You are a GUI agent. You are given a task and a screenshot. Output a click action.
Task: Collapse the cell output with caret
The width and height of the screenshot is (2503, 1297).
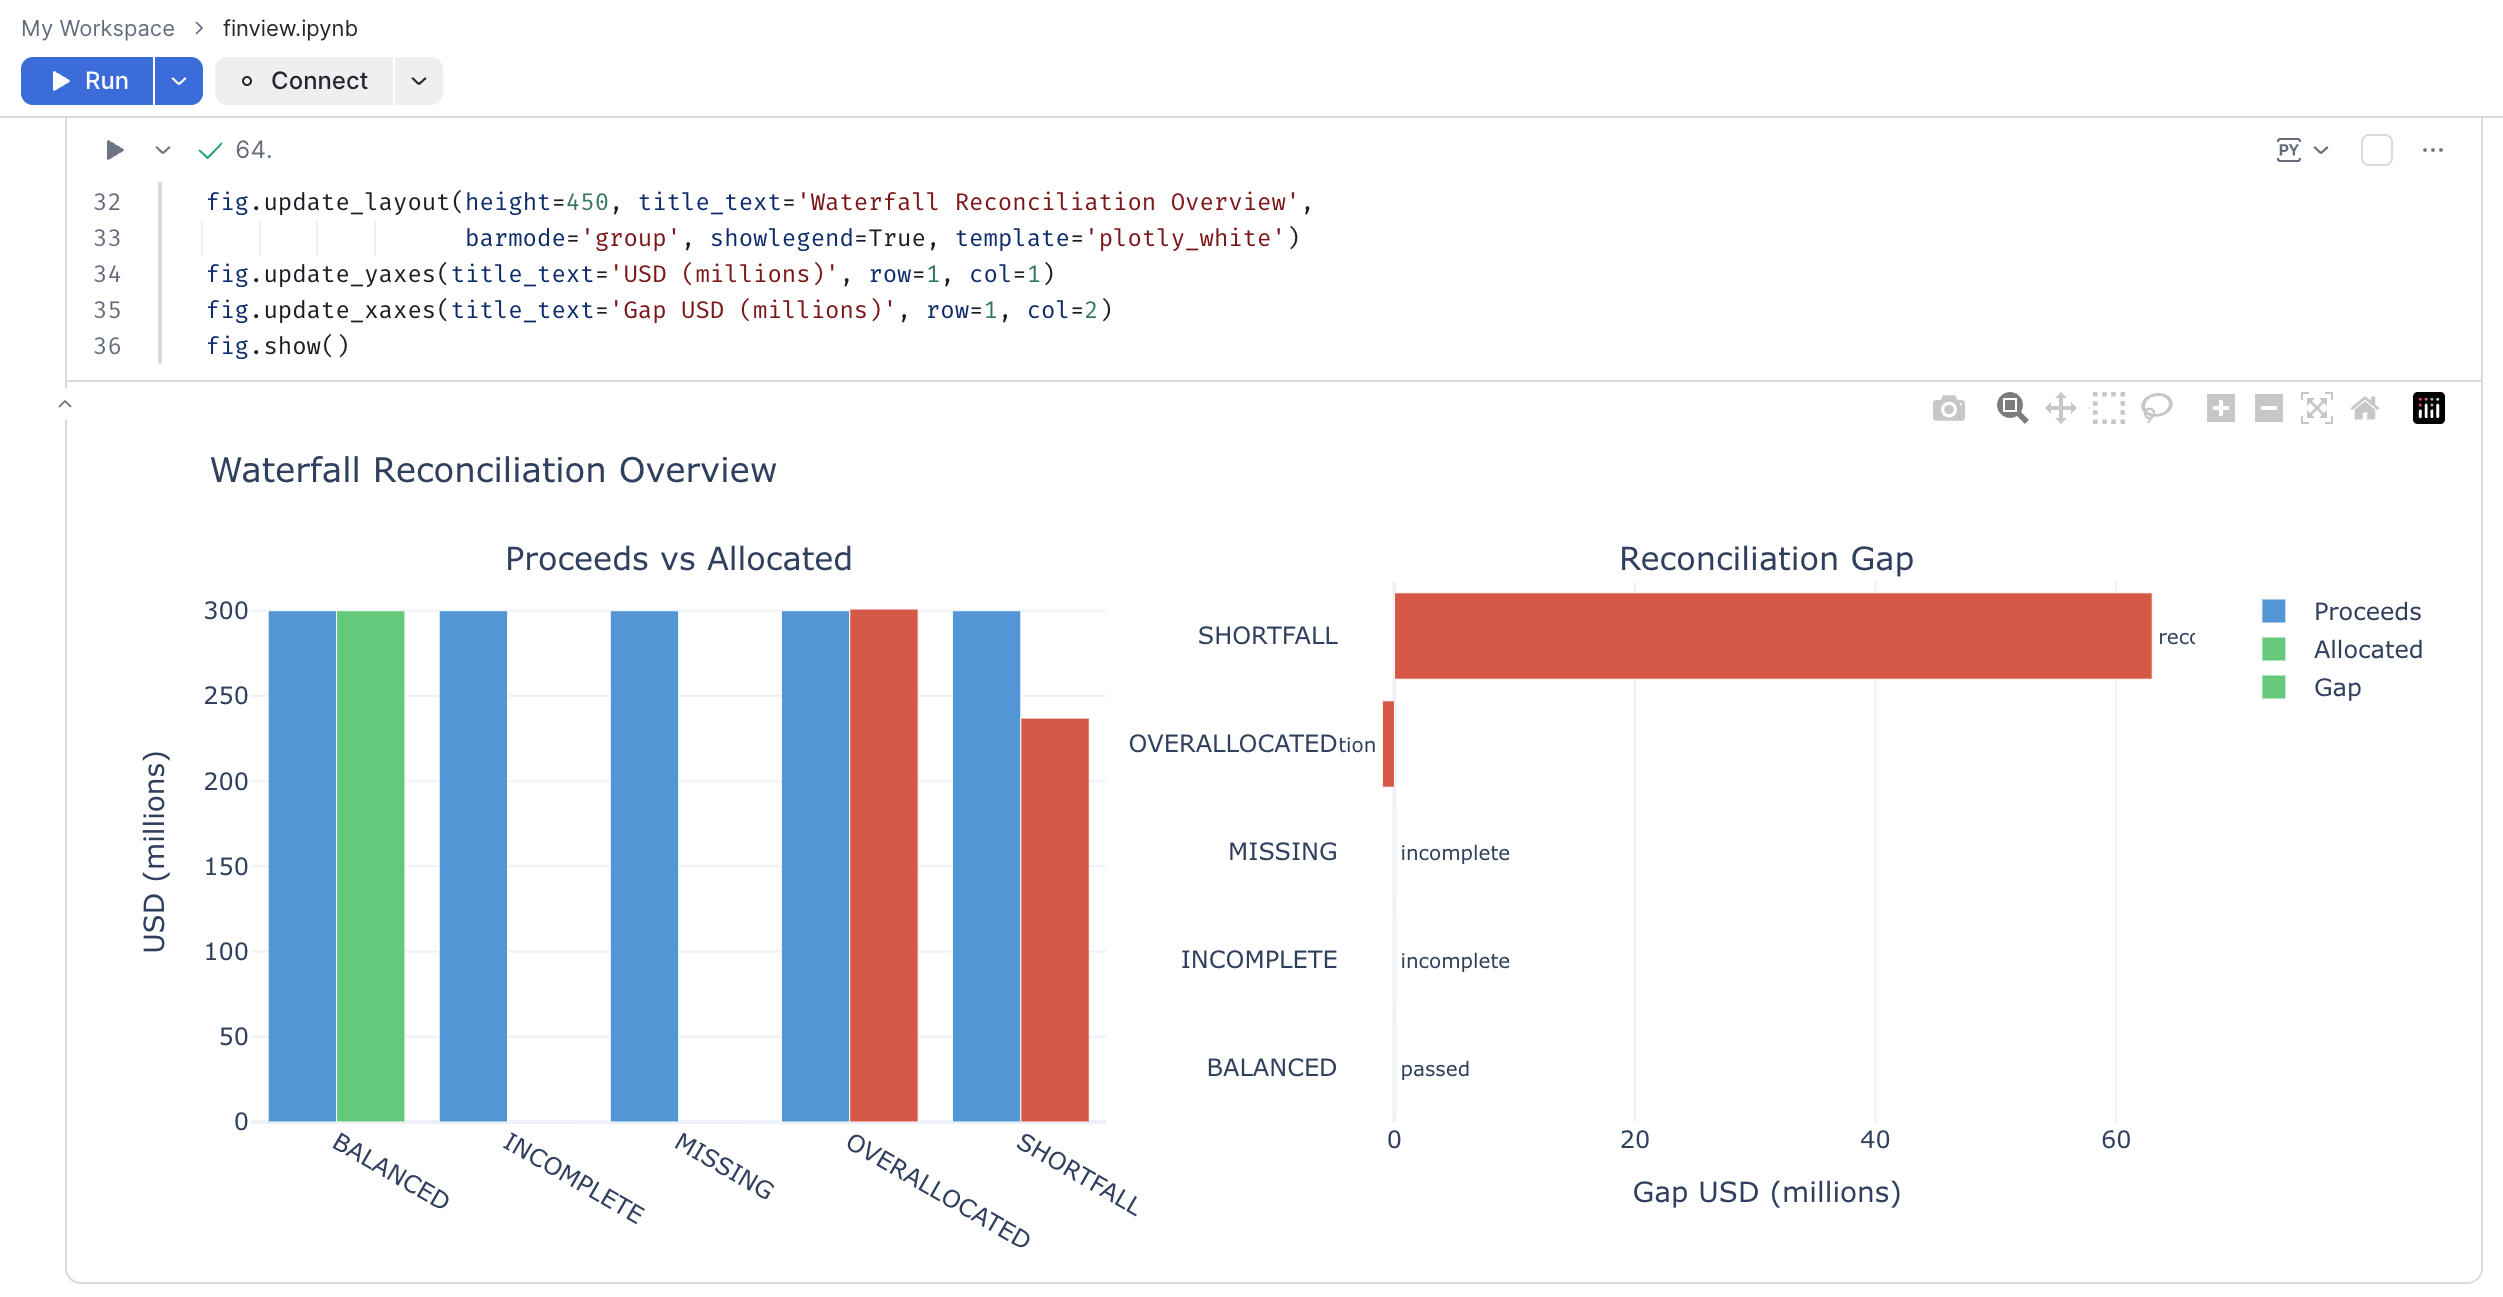pos(65,404)
